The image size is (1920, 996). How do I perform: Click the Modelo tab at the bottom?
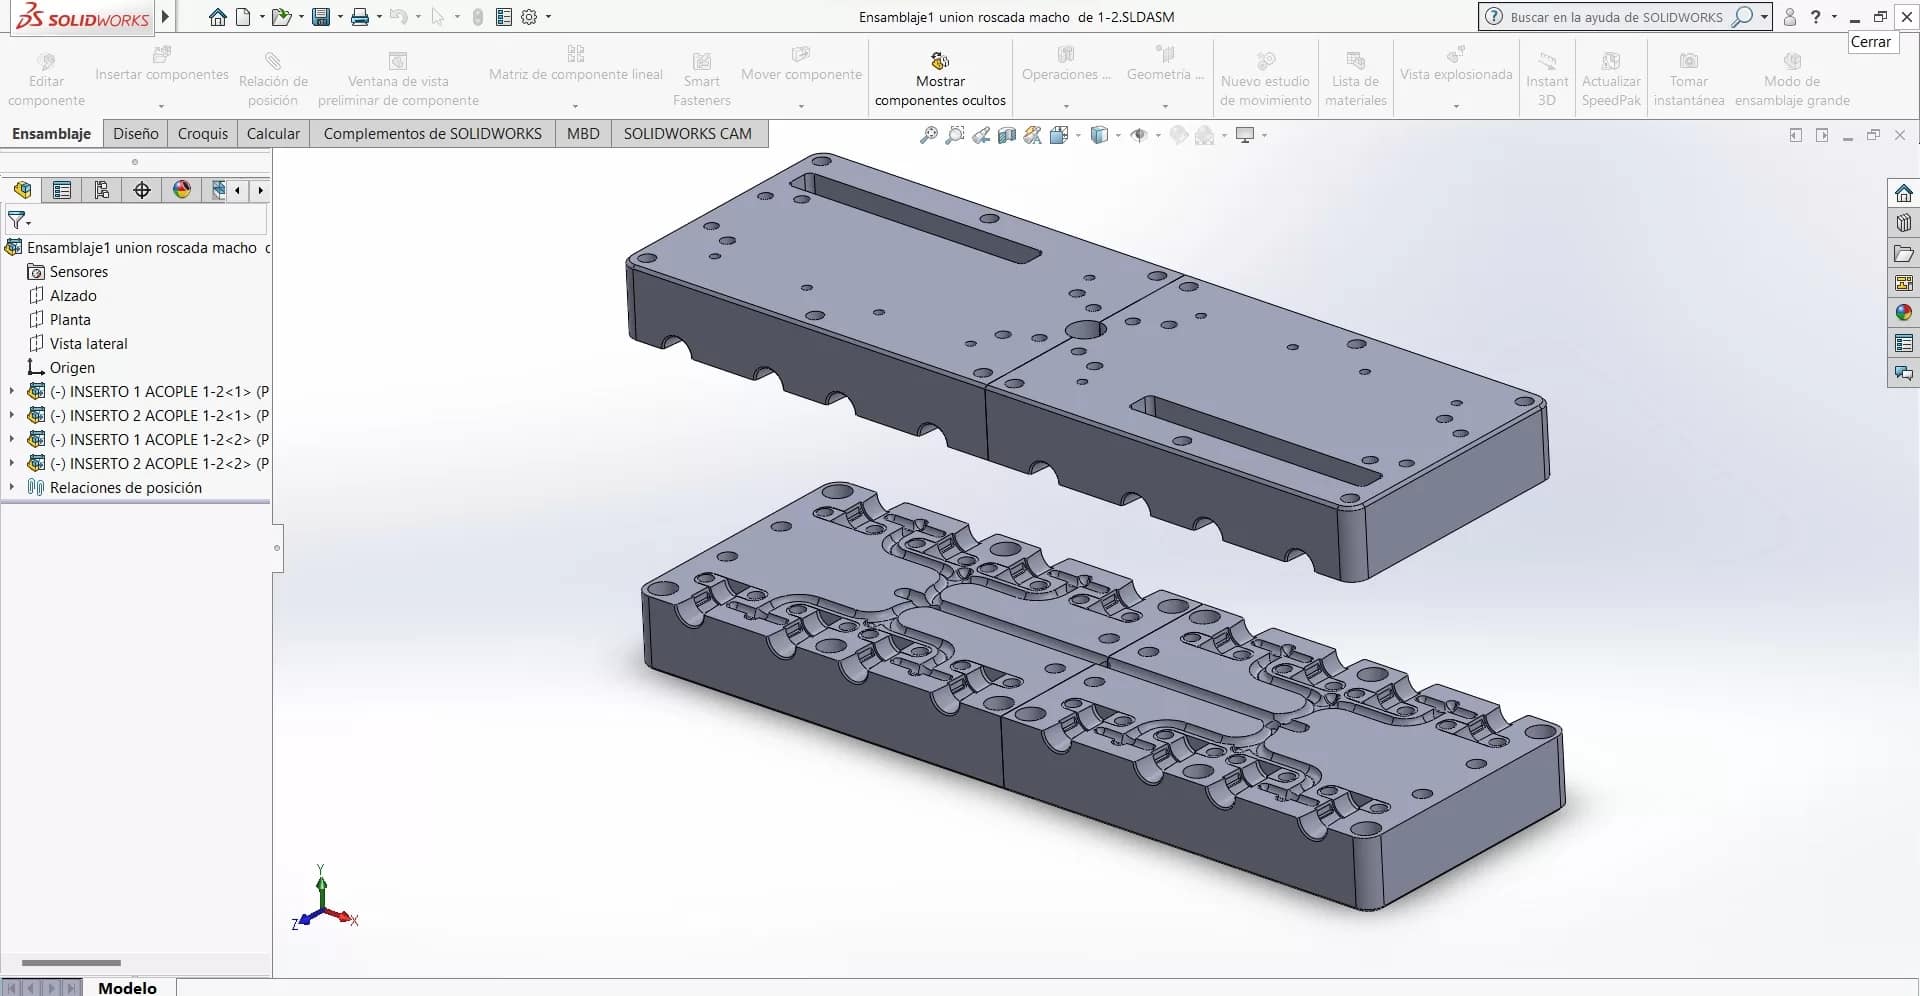click(127, 987)
